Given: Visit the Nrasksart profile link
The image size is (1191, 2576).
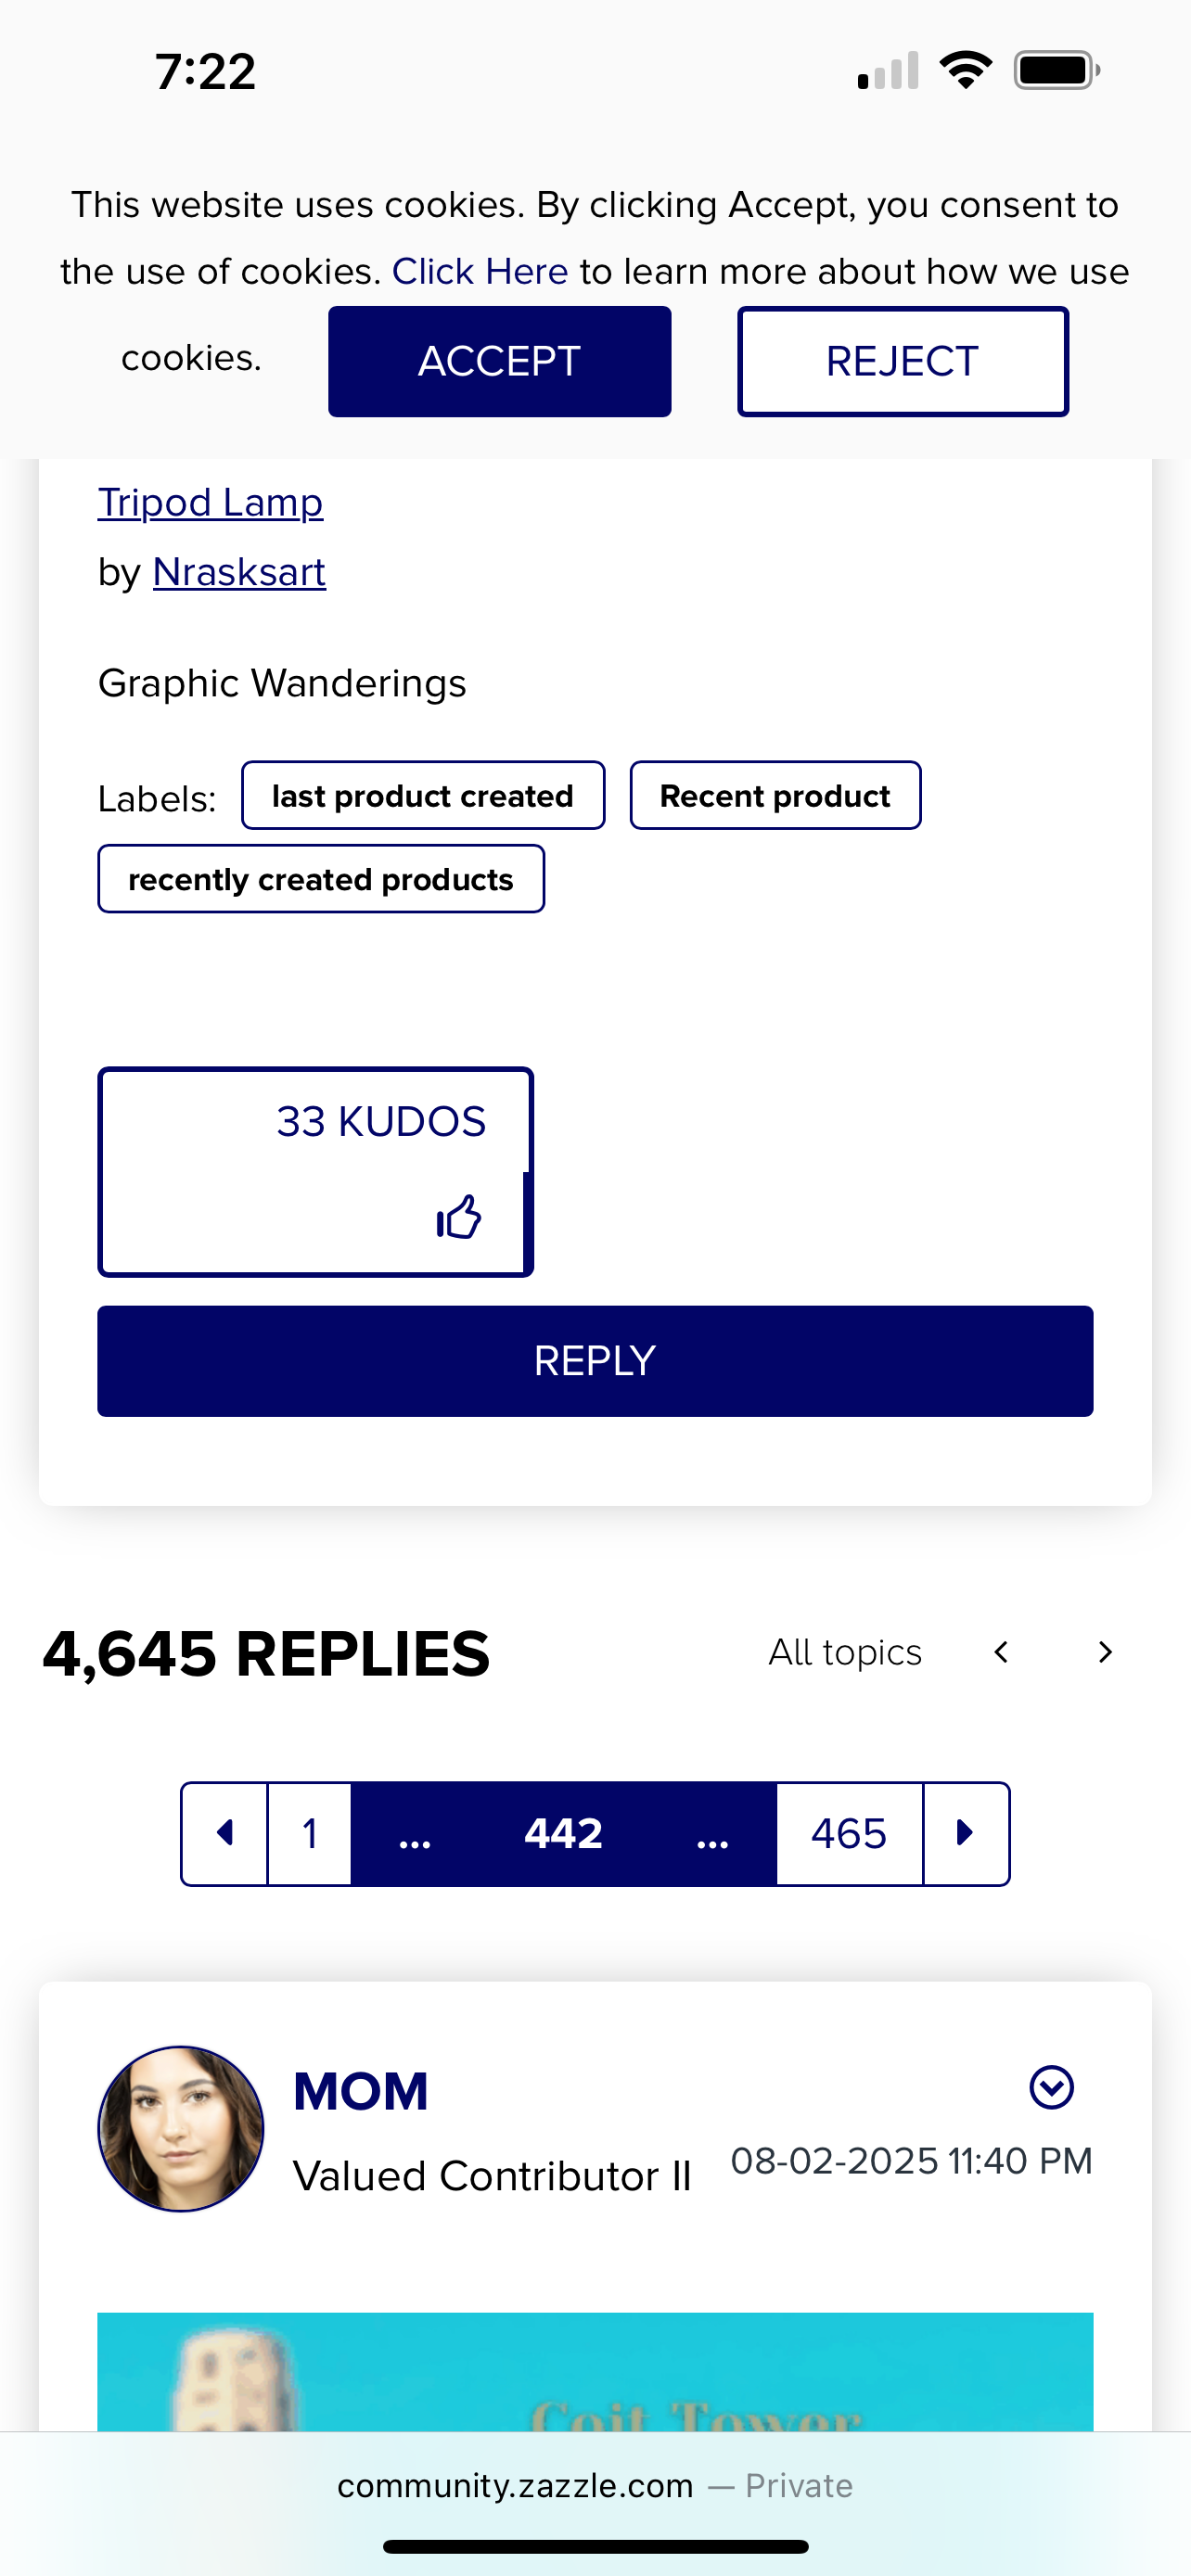Looking at the screenshot, I should pyautogui.click(x=239, y=572).
